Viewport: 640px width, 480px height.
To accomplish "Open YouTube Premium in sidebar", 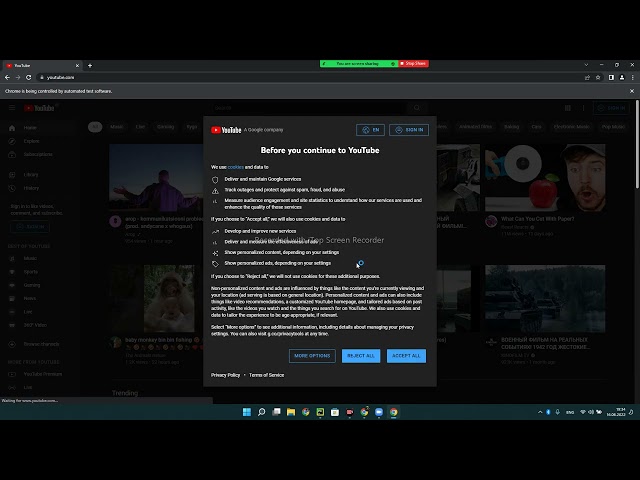I will [x=40, y=374].
